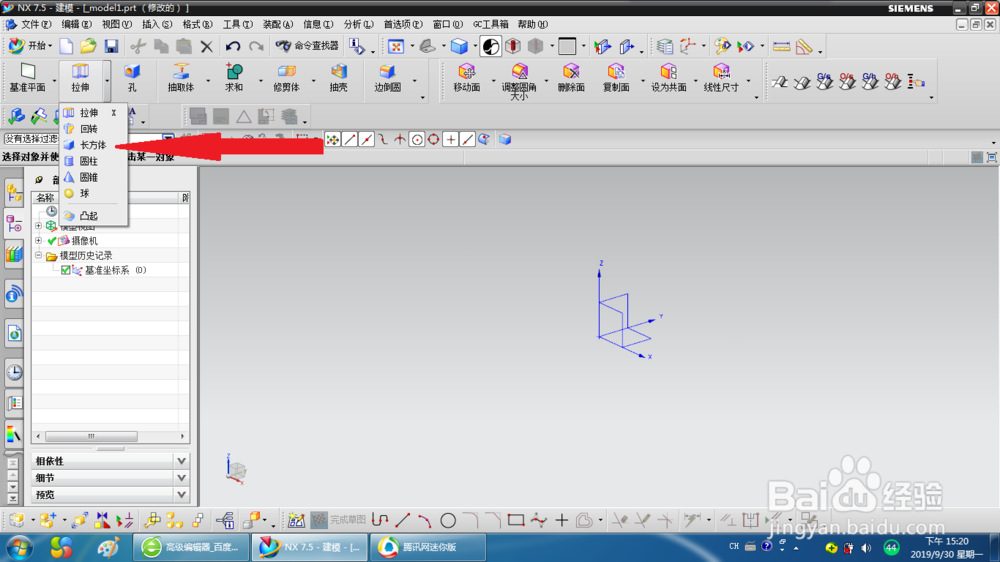1000x562 pixels.
Task: Expand the 摄像机 tree node
Action: (x=38, y=240)
